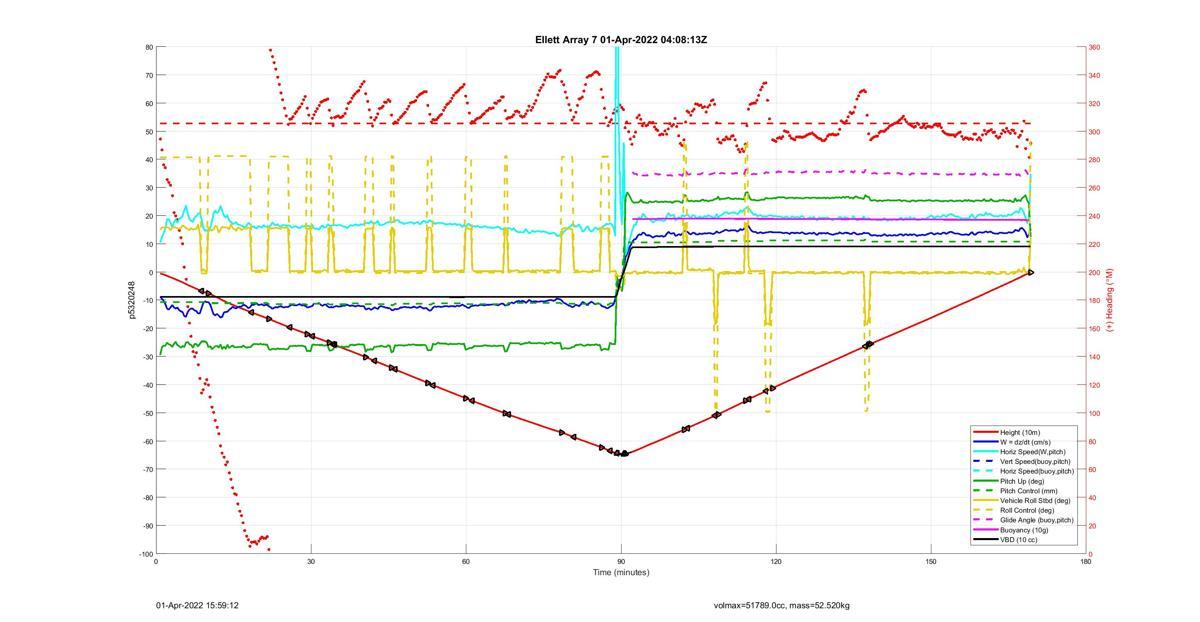The image size is (1200, 622).
Task: Click the x-axis tick label 120
Action: (x=776, y=561)
